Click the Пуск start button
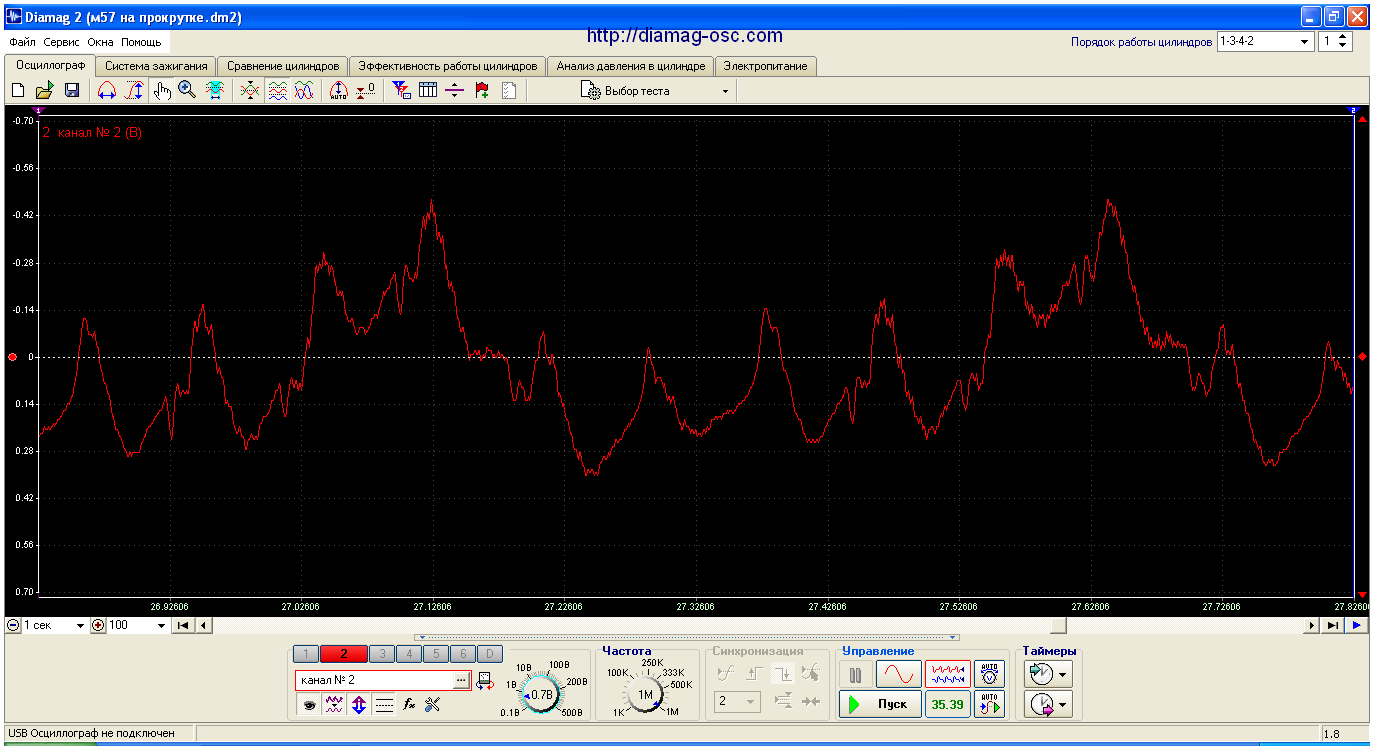Image resolution: width=1374 pixels, height=746 pixels. pos(879,704)
